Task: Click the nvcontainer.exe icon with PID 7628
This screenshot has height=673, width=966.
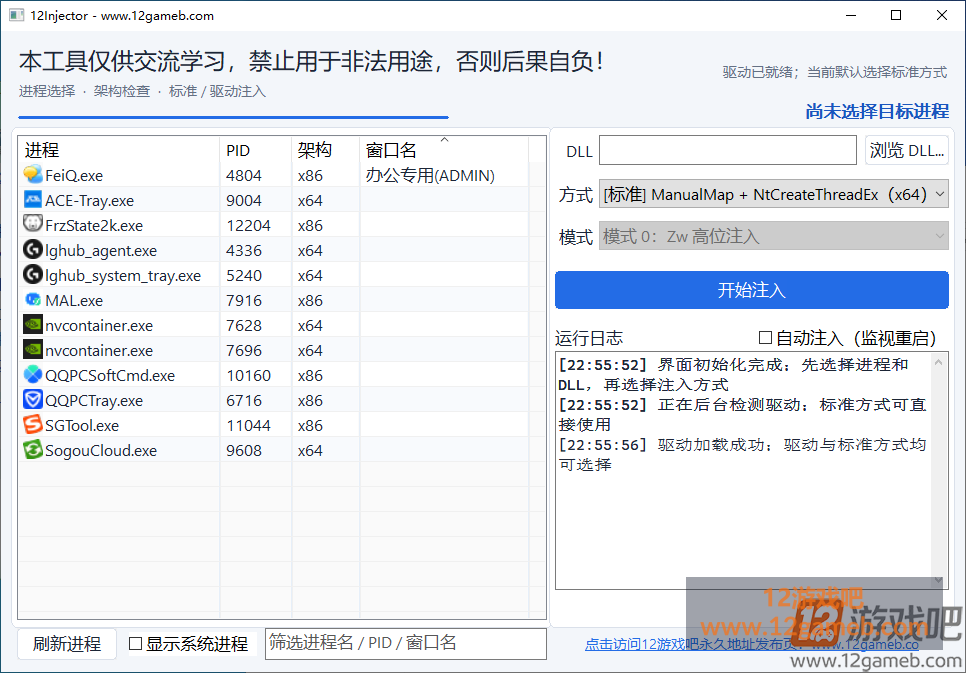Action: pos(33,325)
